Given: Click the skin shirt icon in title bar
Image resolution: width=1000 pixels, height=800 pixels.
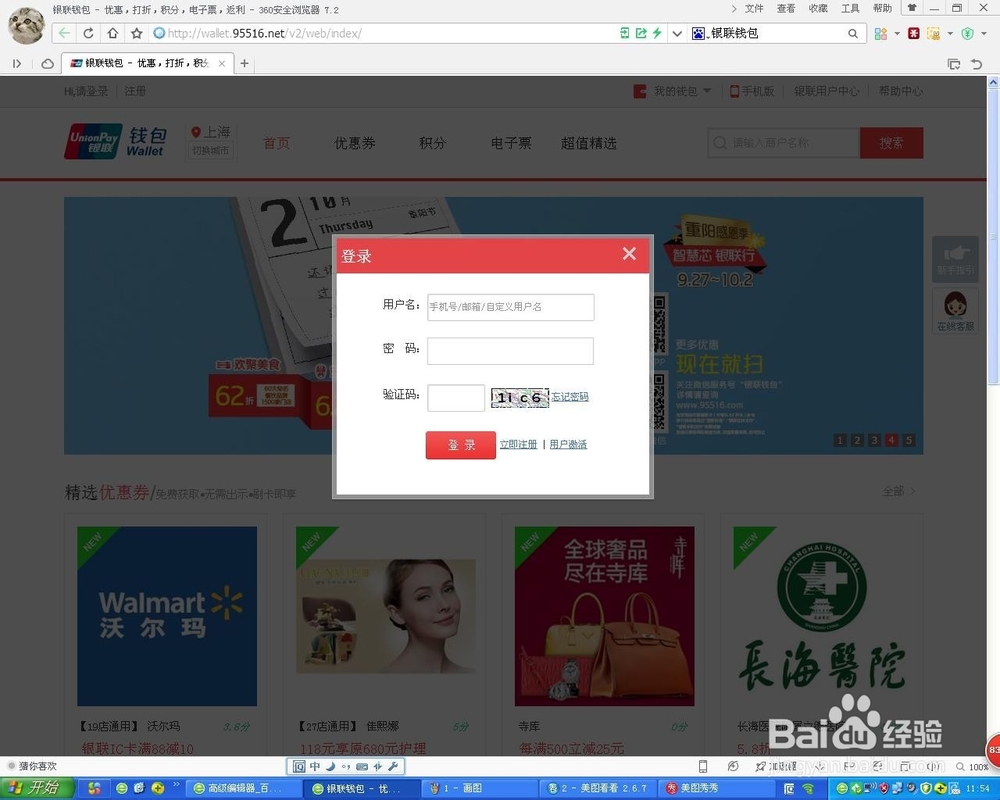Looking at the screenshot, I should (912, 8).
